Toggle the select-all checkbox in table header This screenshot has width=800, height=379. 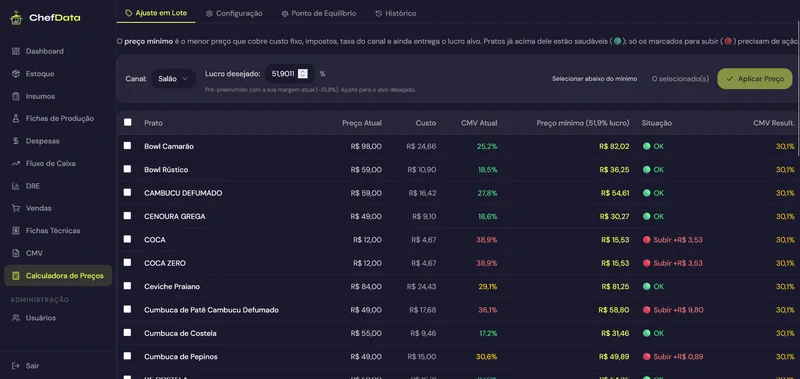[128, 122]
